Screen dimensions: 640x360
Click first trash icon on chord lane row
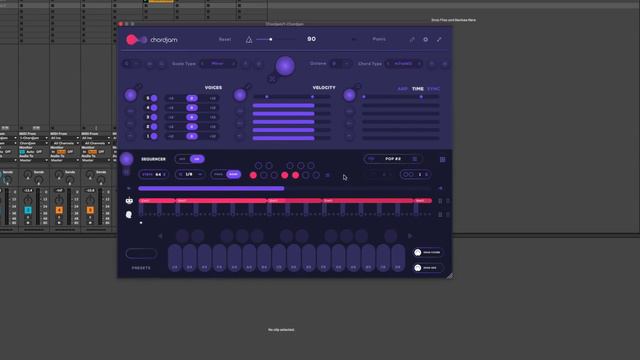point(440,201)
